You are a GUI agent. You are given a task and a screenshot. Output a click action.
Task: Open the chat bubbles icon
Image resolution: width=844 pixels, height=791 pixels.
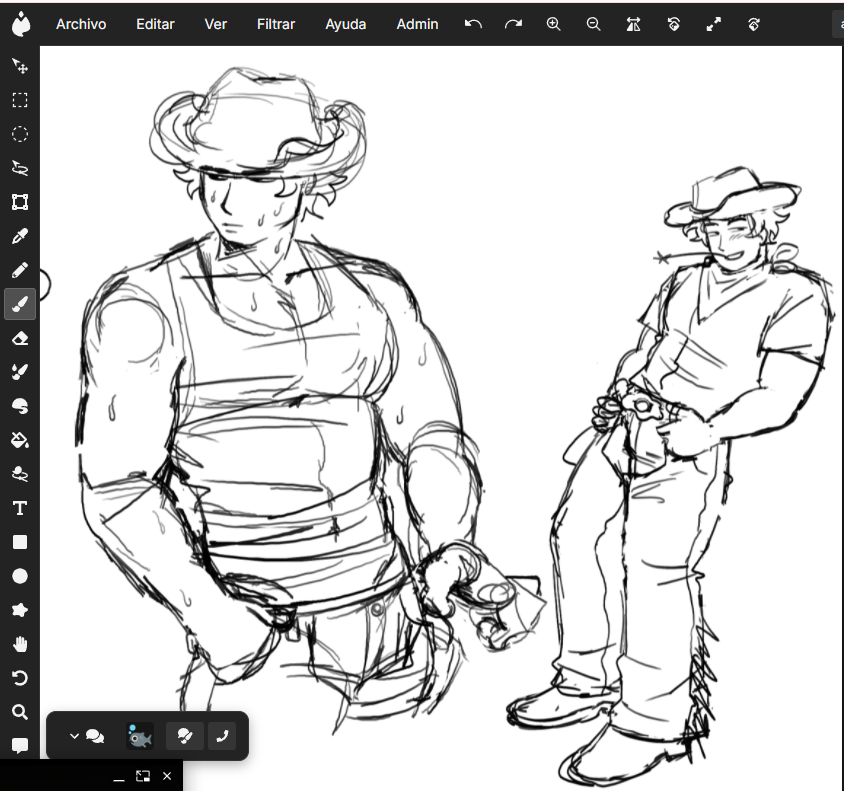pos(95,736)
